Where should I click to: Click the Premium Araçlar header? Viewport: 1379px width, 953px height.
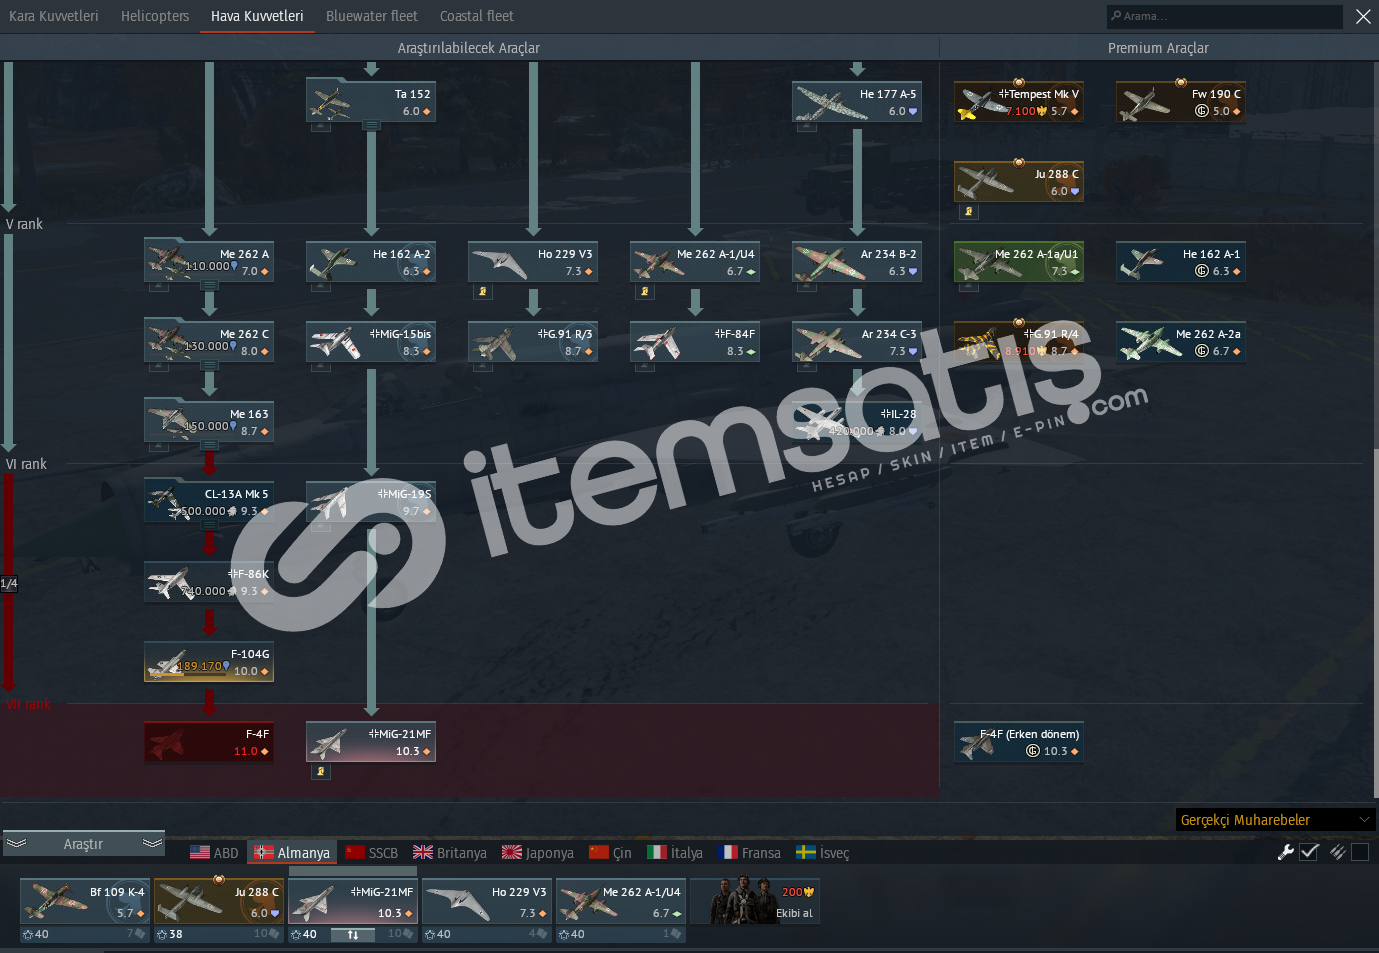point(1158,48)
